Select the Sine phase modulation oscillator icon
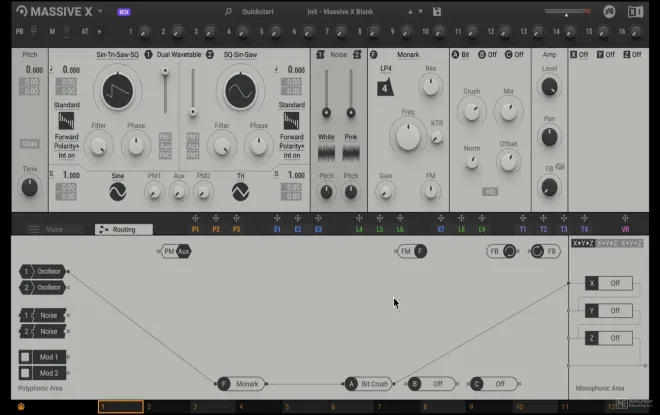The width and height of the screenshot is (660, 415). pyautogui.click(x=117, y=192)
